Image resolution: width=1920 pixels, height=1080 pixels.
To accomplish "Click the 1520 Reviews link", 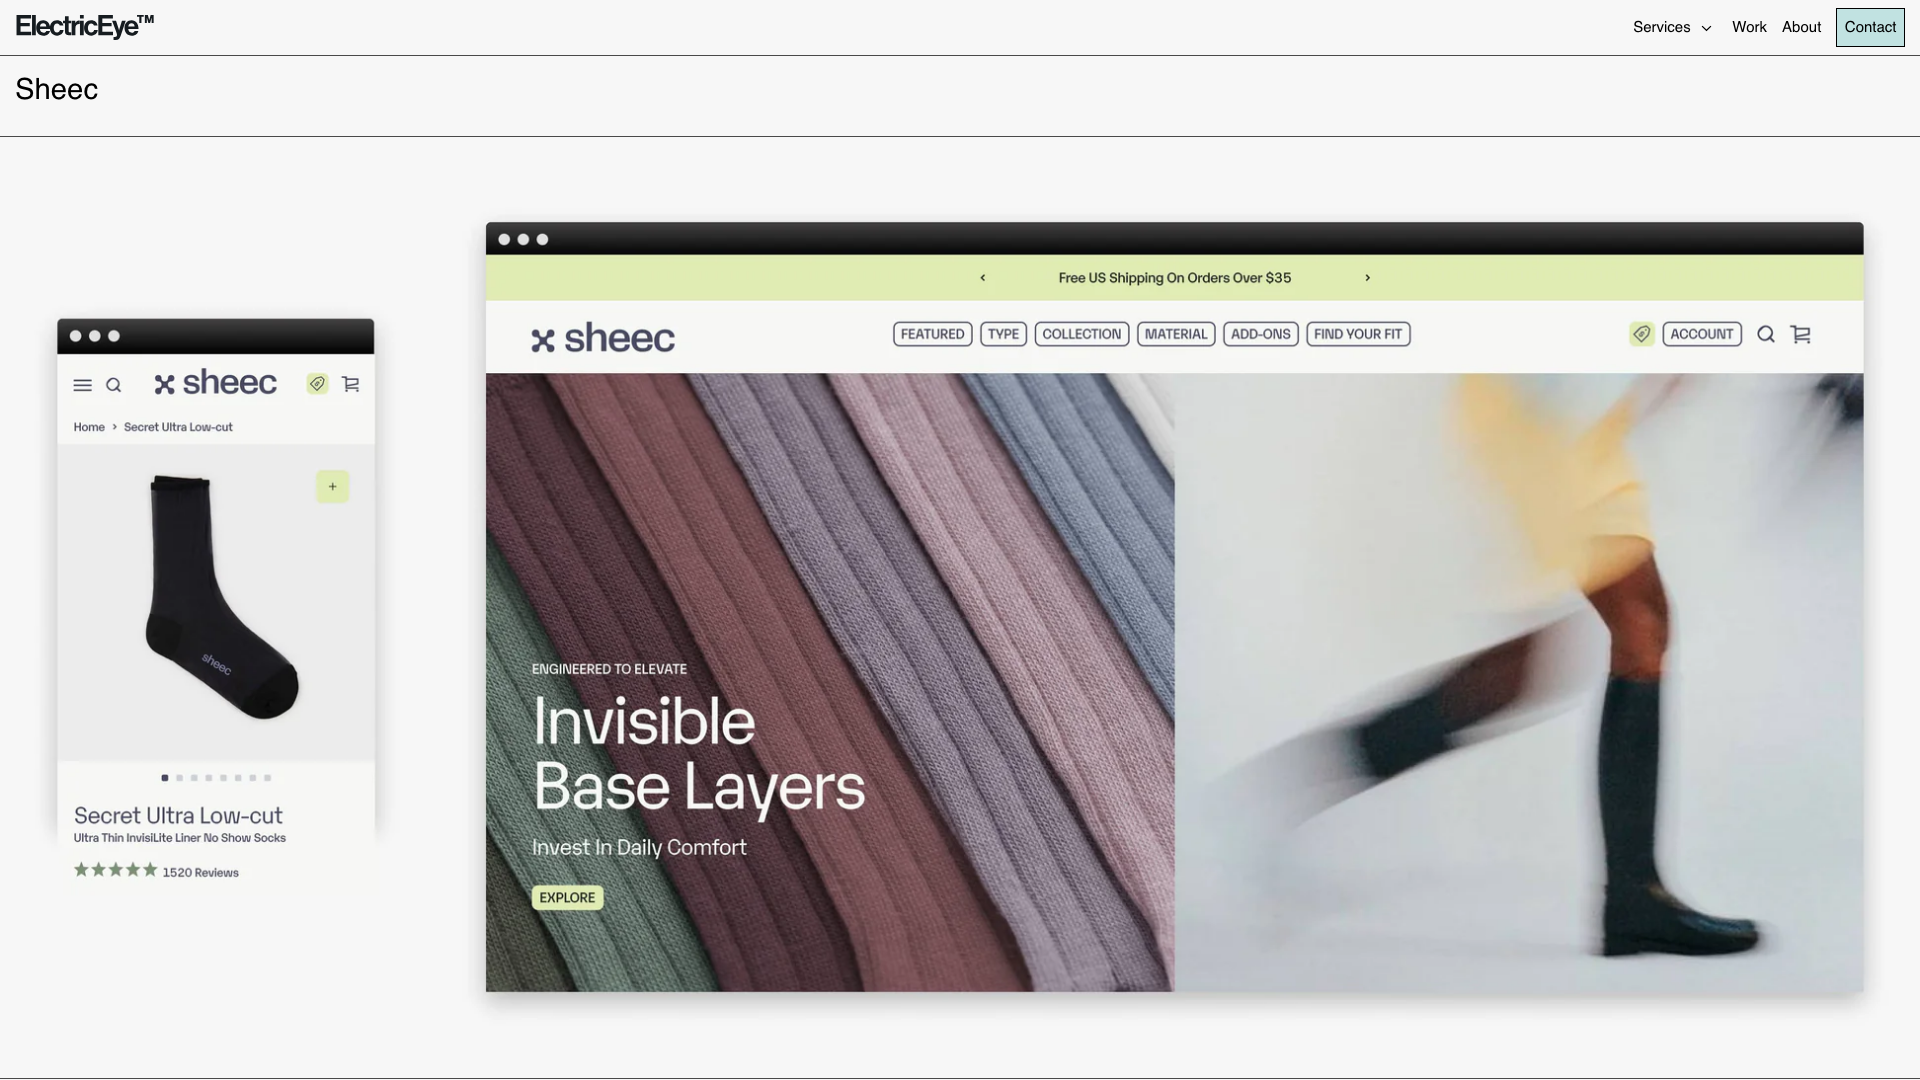I will click(201, 873).
